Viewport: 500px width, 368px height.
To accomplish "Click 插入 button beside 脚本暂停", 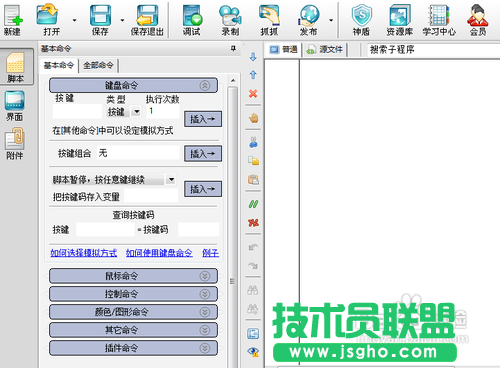I will click(203, 189).
